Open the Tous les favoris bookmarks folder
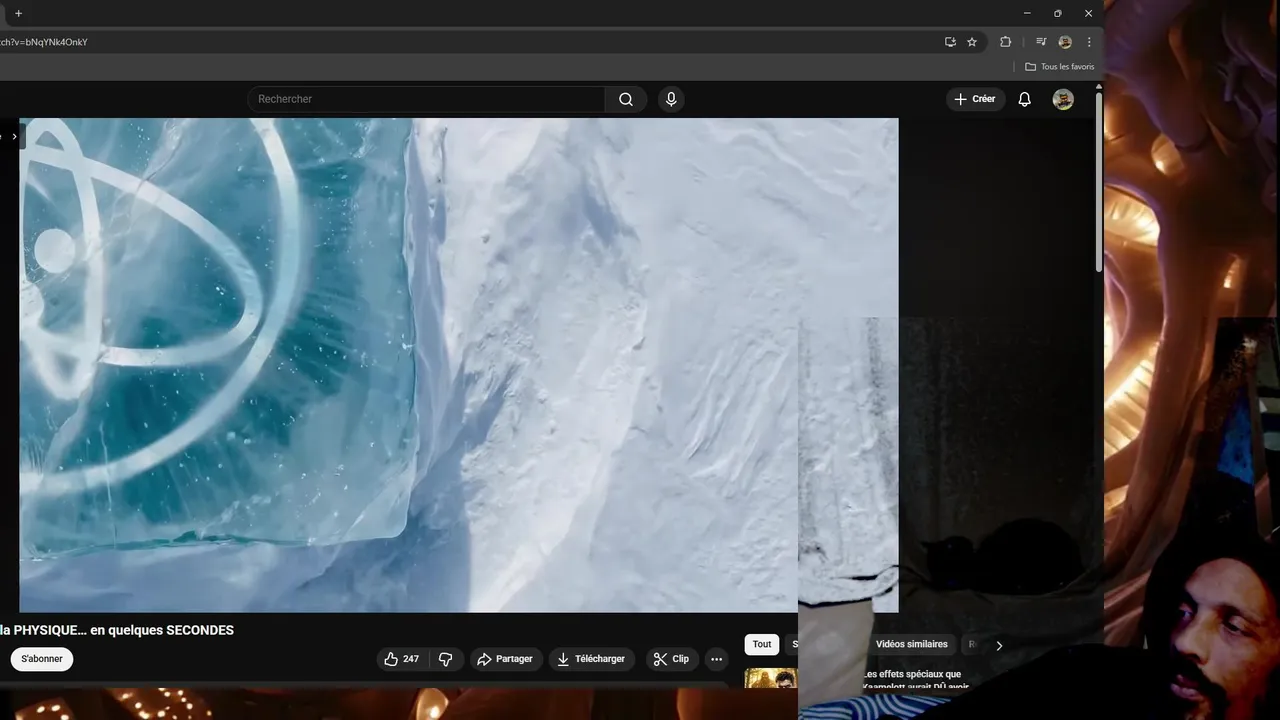Screen dimensions: 1280x720 (x=1060, y=67)
